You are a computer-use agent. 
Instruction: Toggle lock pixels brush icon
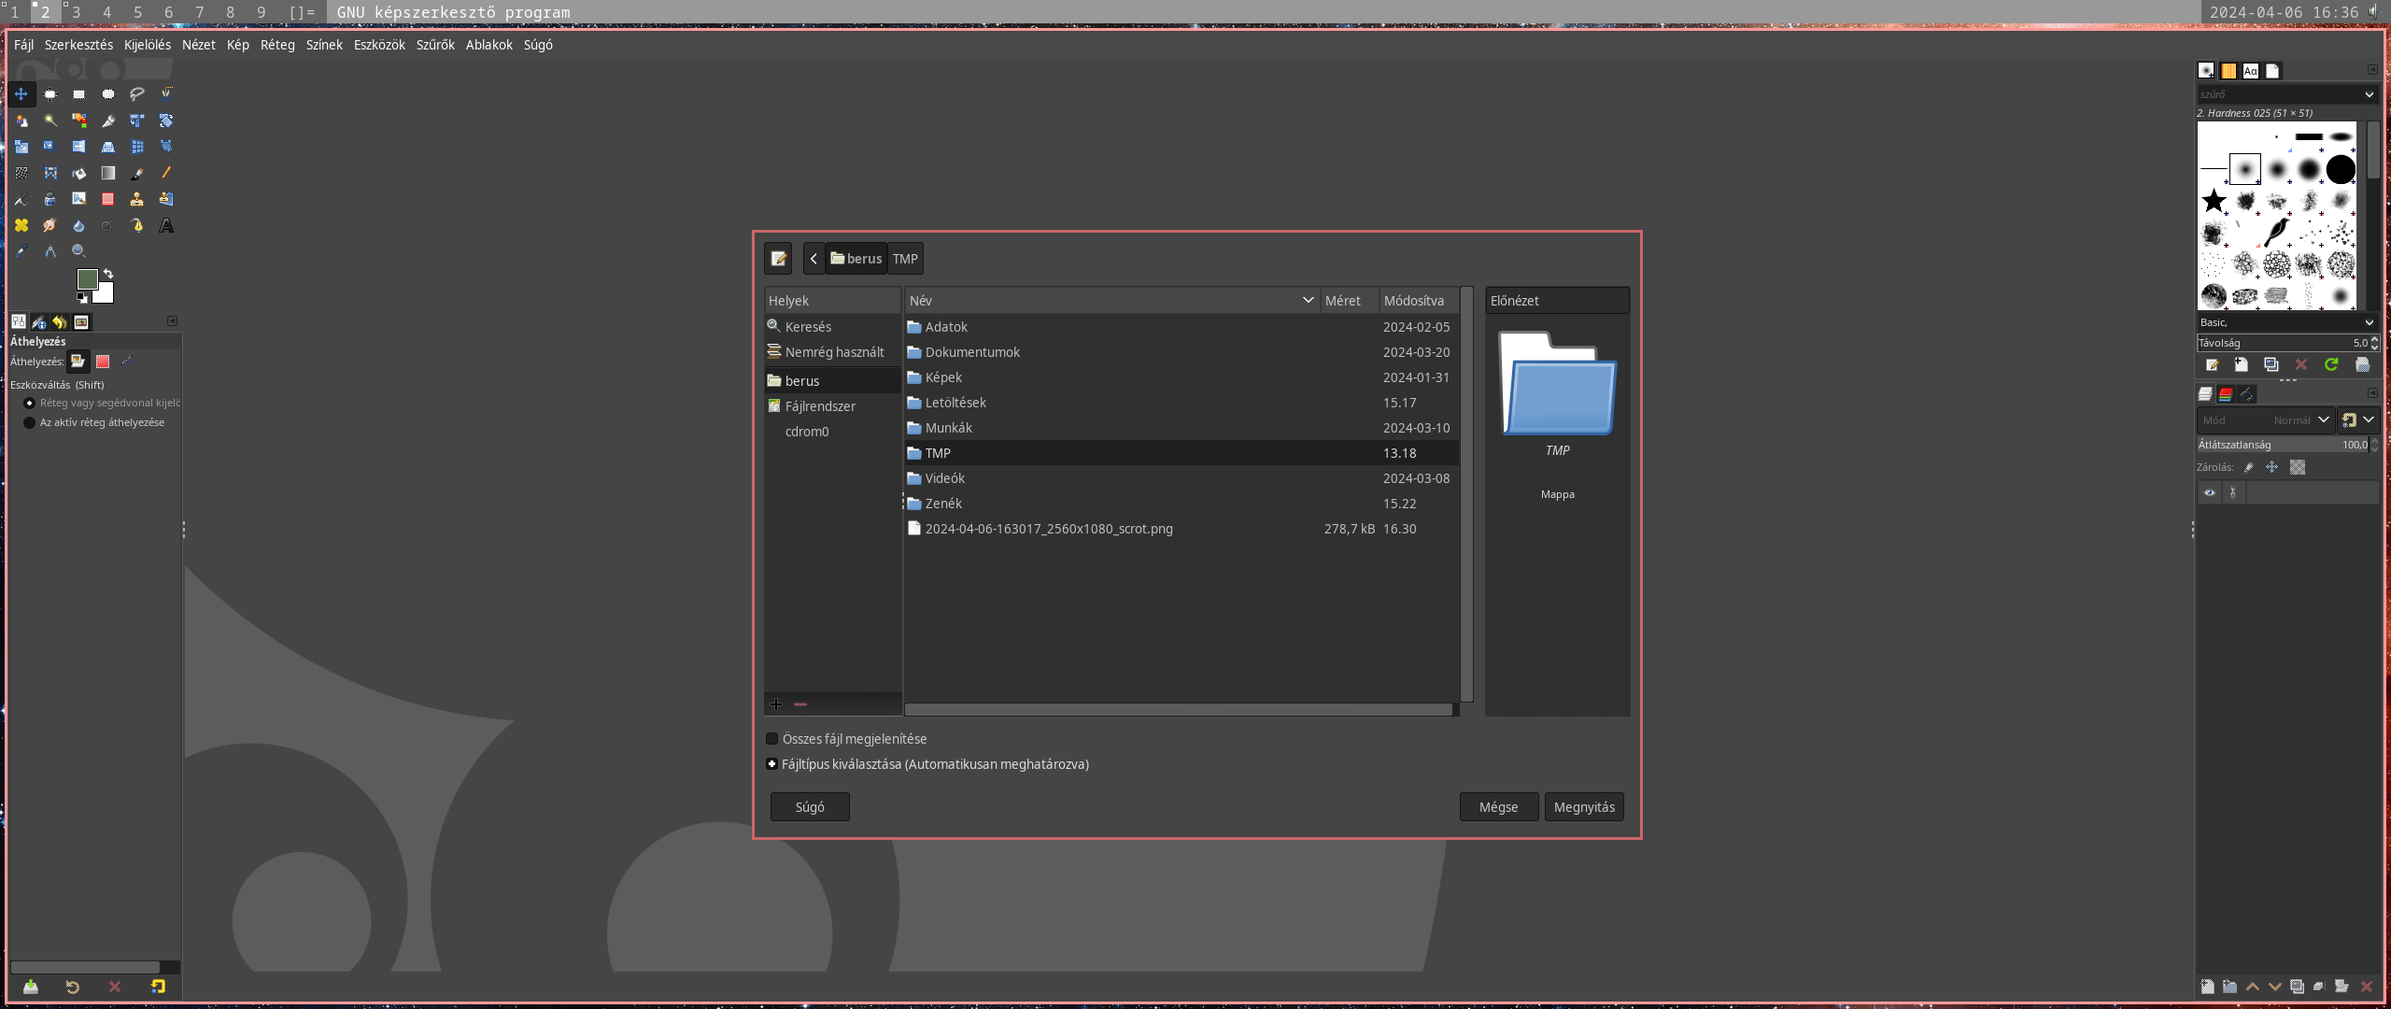[2249, 468]
